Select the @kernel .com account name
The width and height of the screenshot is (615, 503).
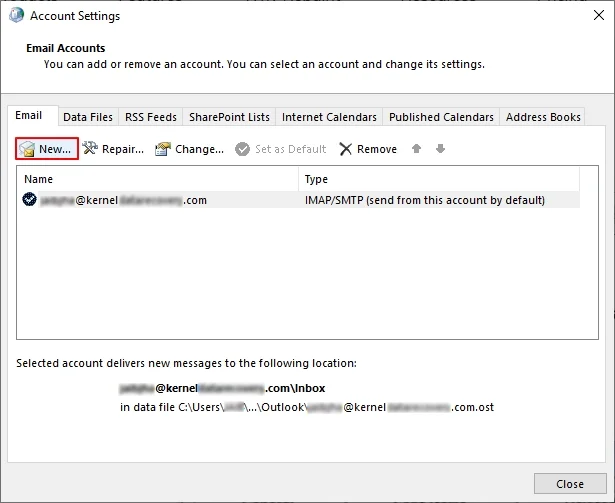pyautogui.click(x=123, y=200)
